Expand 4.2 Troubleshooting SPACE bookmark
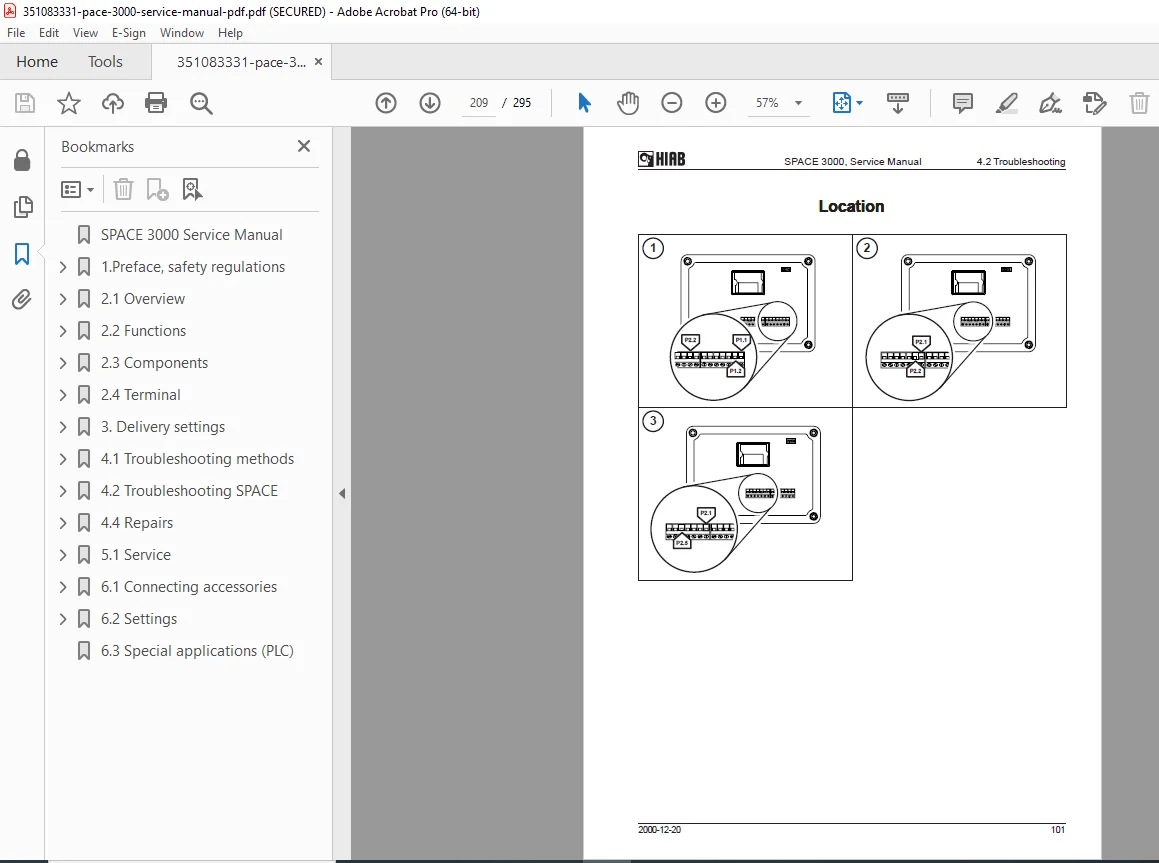This screenshot has height=863, width=1159. pos(63,491)
